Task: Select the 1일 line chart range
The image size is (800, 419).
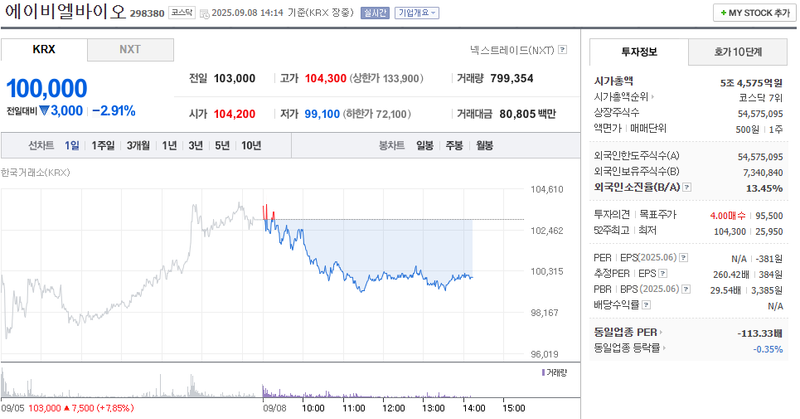Action: coord(72,145)
